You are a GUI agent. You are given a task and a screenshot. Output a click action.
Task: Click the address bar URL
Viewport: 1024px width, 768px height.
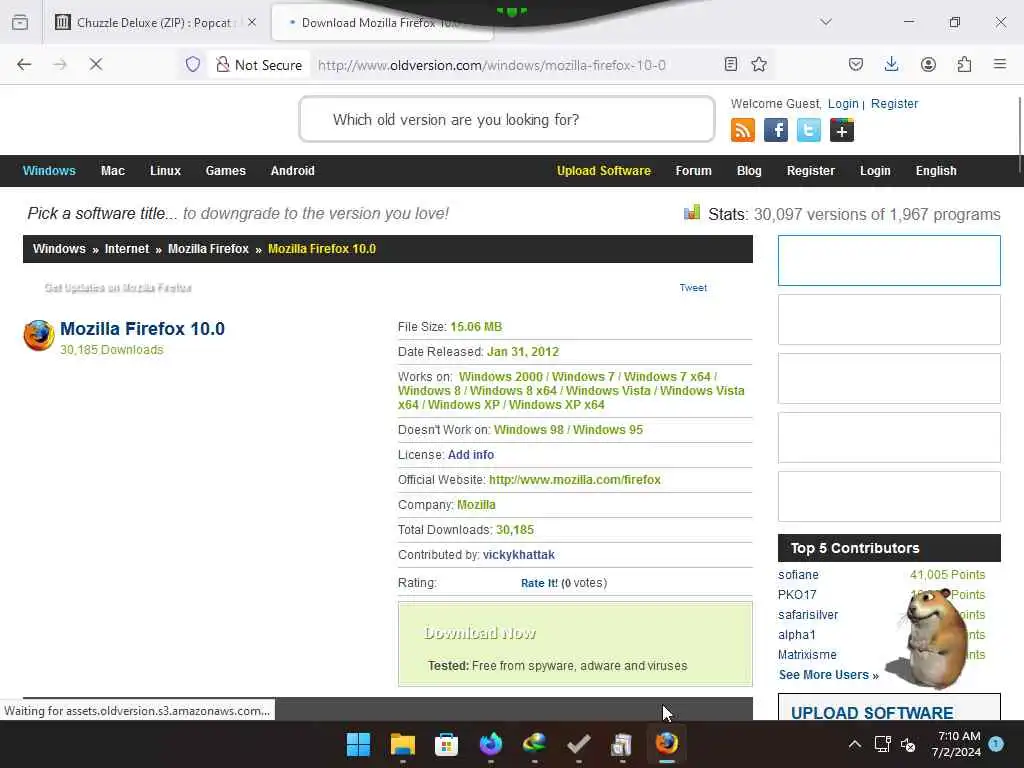pos(491,65)
